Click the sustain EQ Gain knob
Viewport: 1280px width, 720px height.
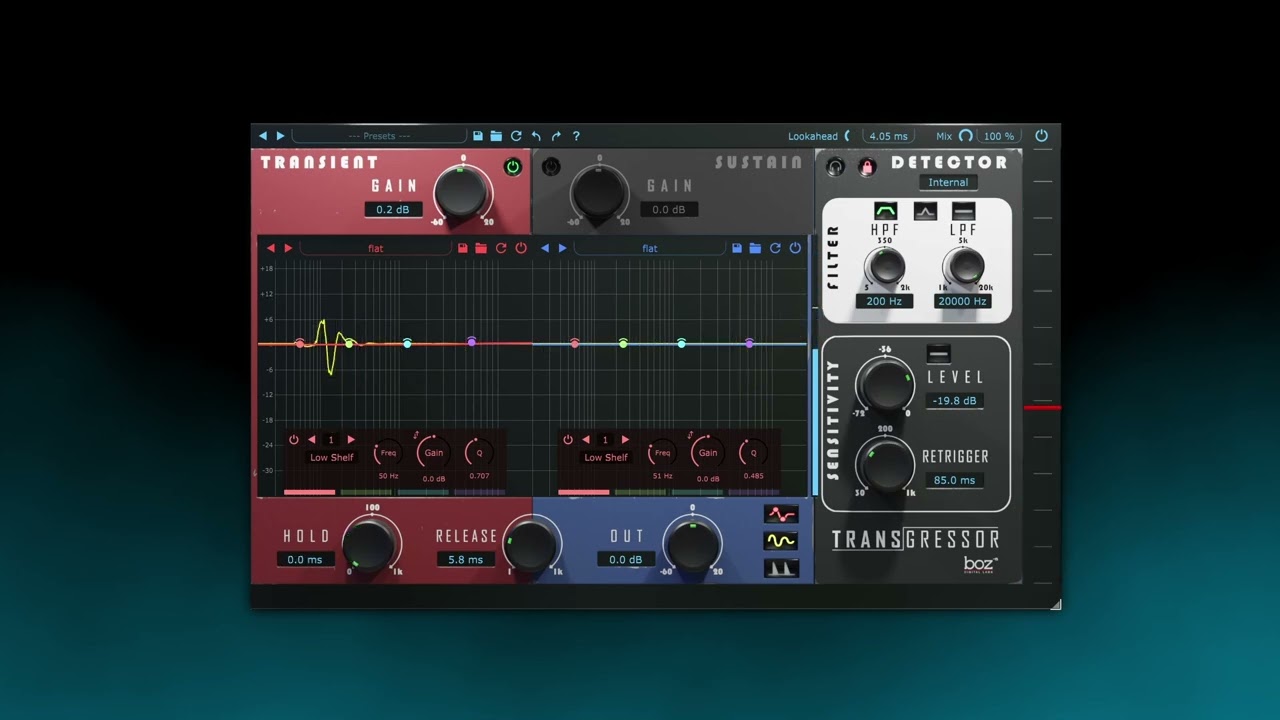[708, 452]
